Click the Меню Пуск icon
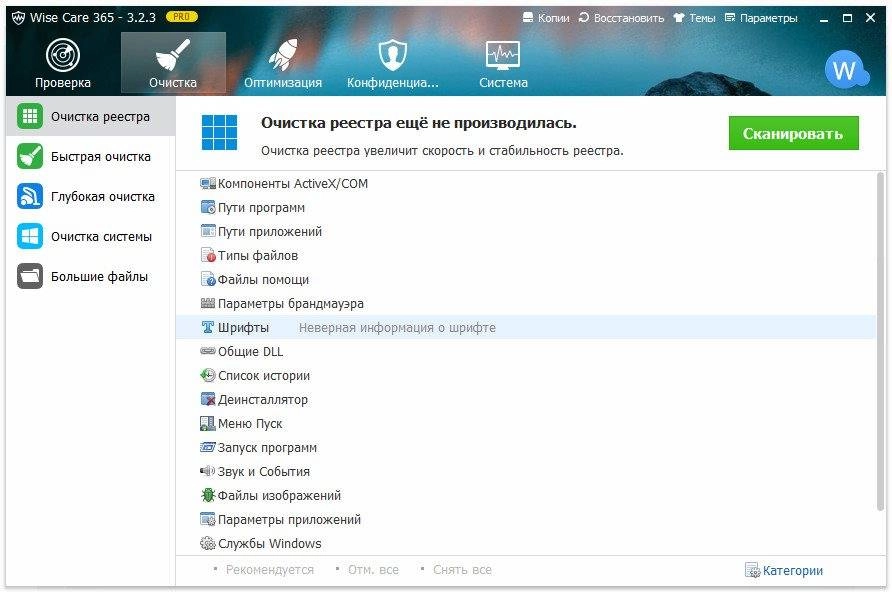The image size is (892, 592). (x=208, y=423)
